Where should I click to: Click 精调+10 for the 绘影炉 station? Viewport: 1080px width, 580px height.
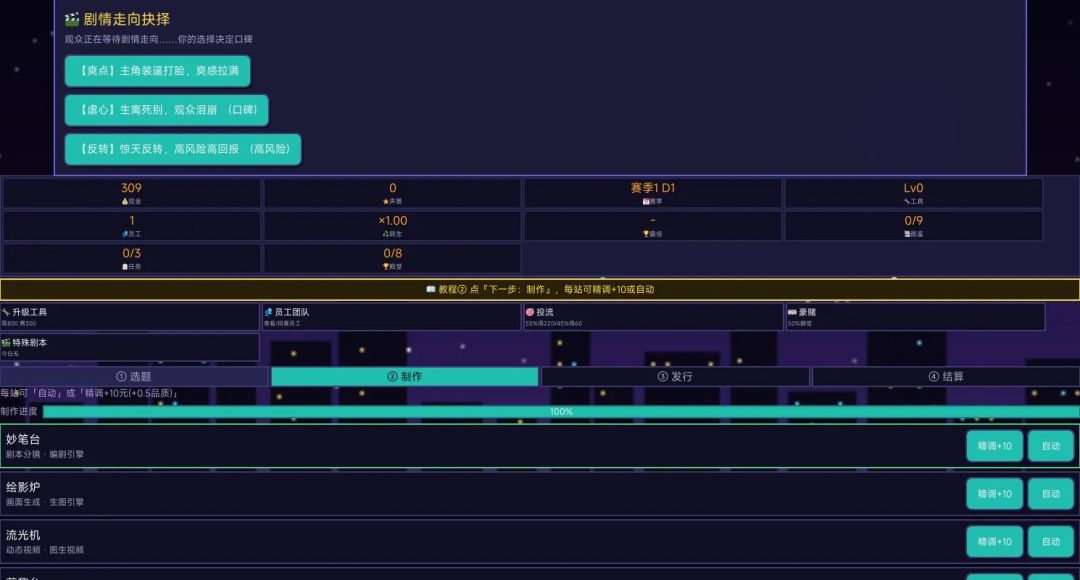tap(995, 494)
